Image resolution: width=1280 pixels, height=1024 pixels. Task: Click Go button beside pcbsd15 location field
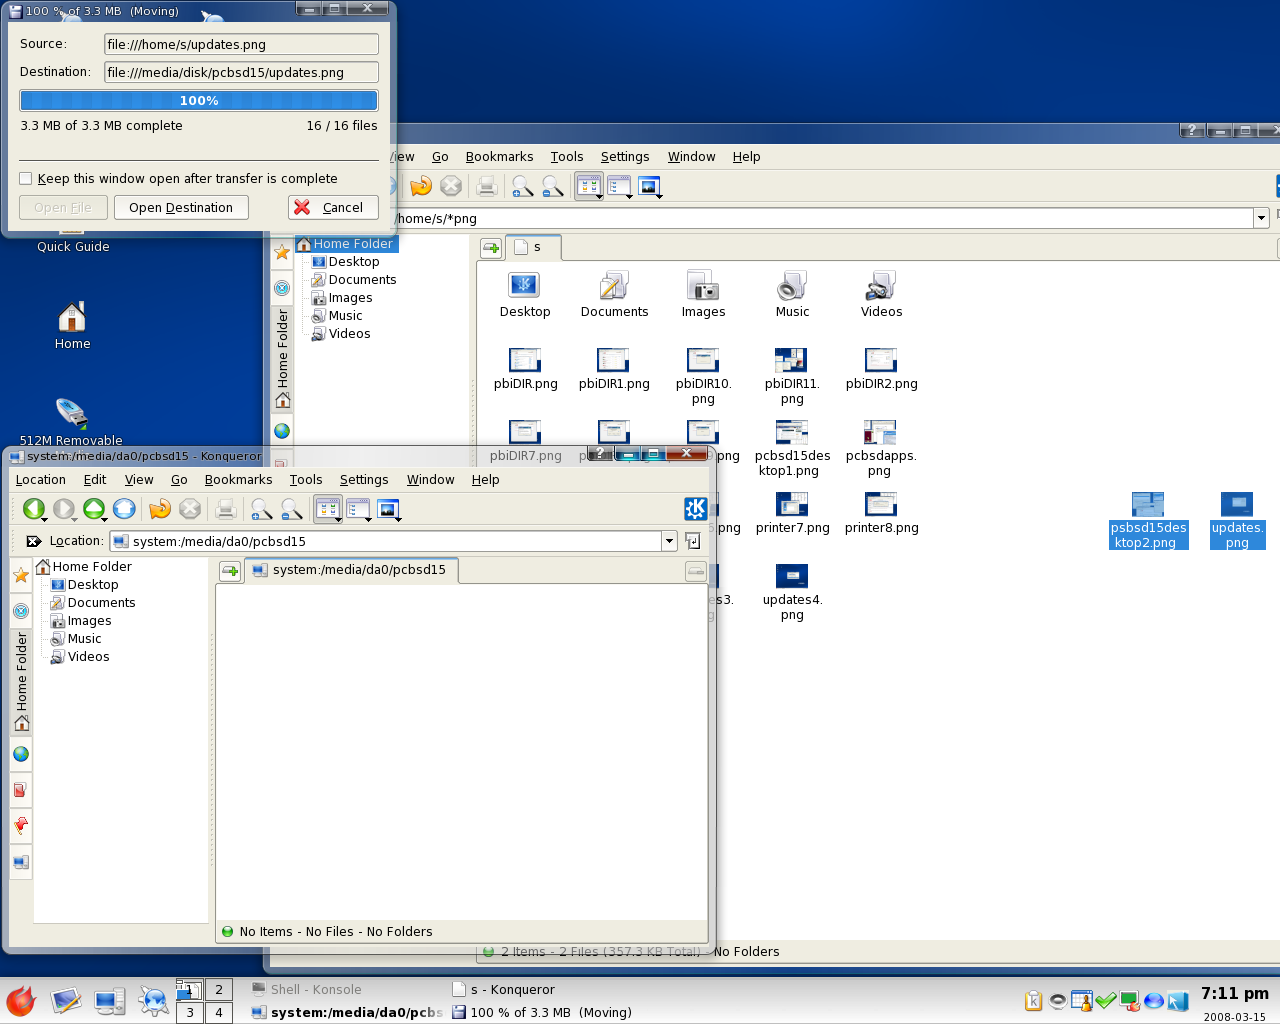click(x=693, y=541)
